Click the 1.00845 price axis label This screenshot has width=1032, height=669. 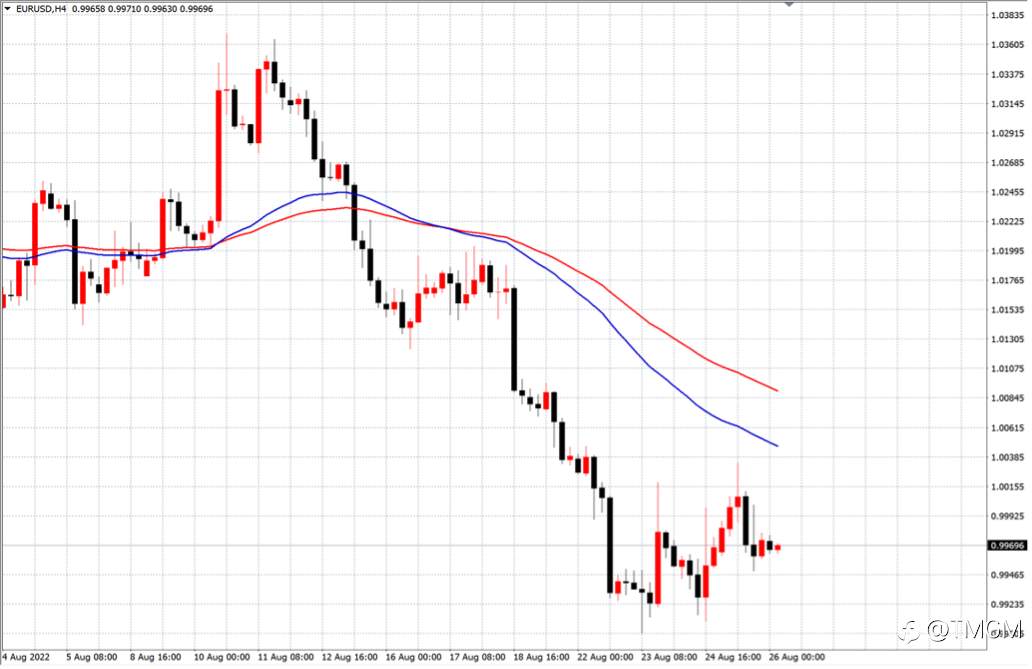tap(1008, 398)
